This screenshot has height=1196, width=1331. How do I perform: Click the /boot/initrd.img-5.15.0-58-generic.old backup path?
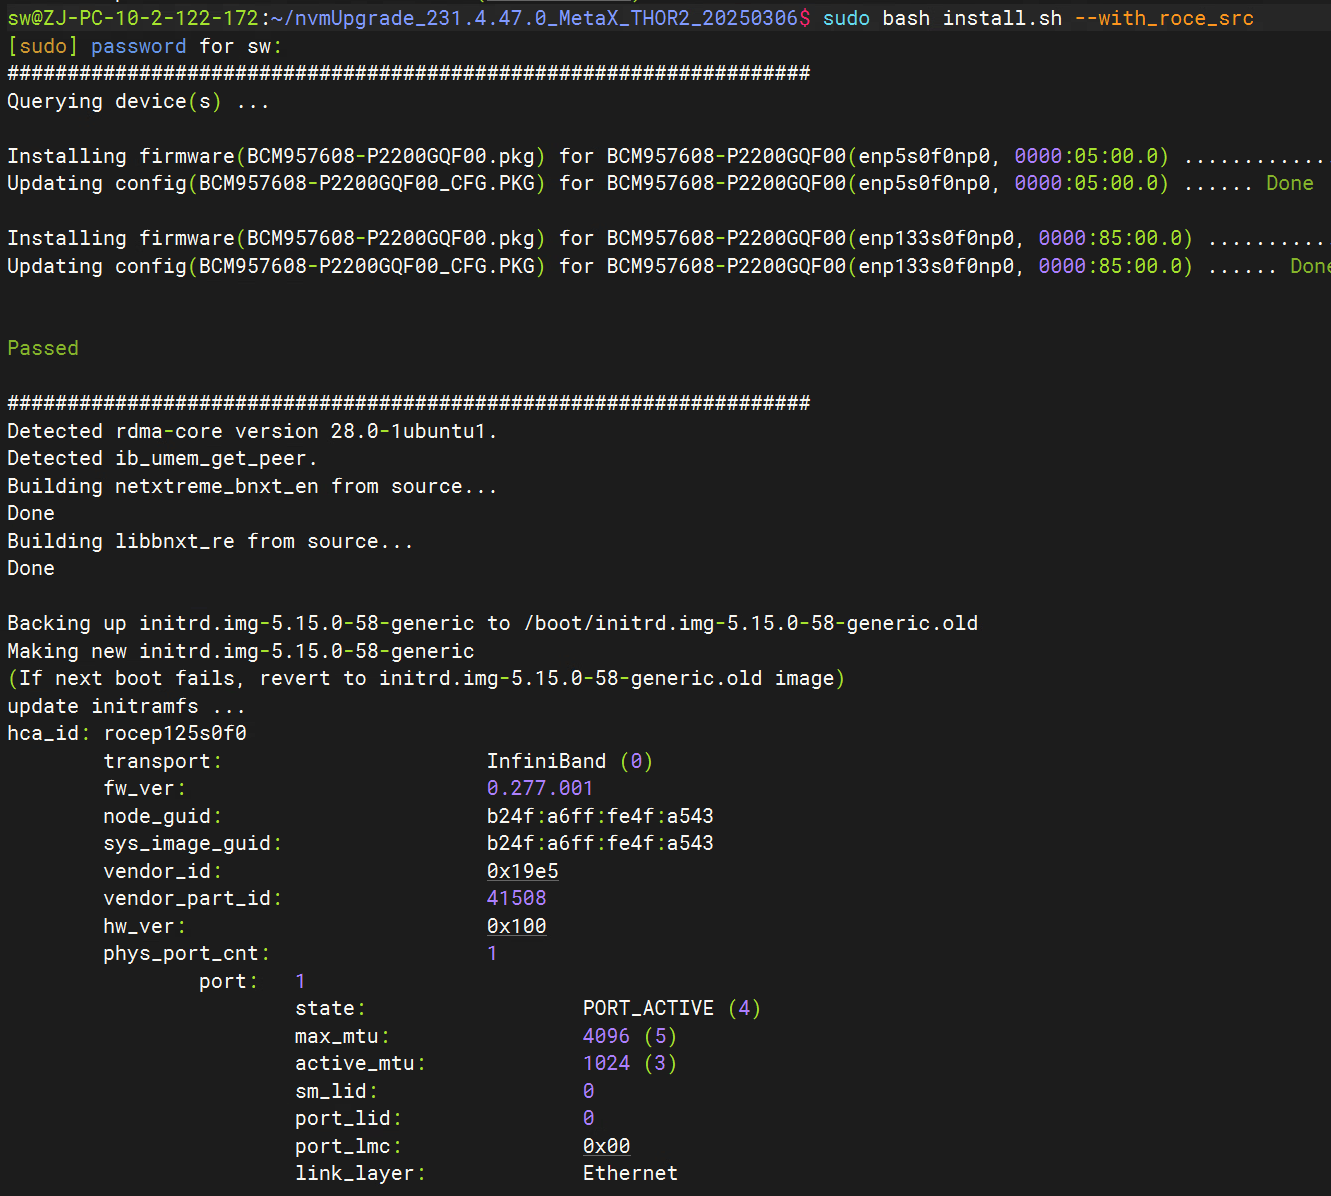coord(751,623)
